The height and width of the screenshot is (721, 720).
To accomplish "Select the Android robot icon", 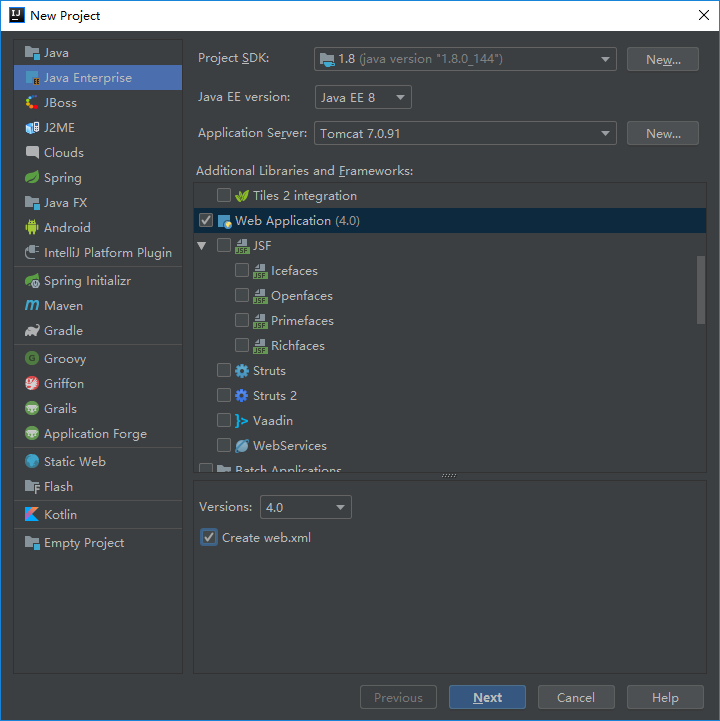I will point(32,227).
